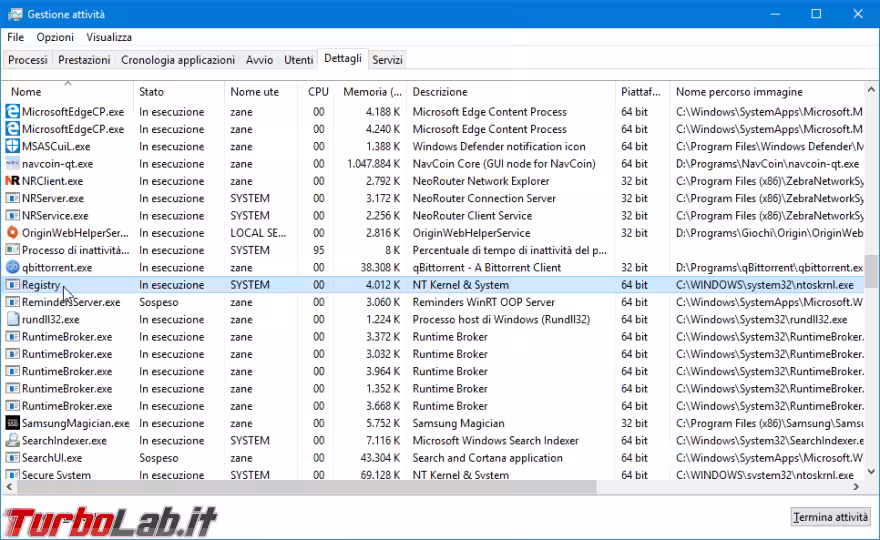
Task: Open the Visualizza menu
Action: [109, 37]
